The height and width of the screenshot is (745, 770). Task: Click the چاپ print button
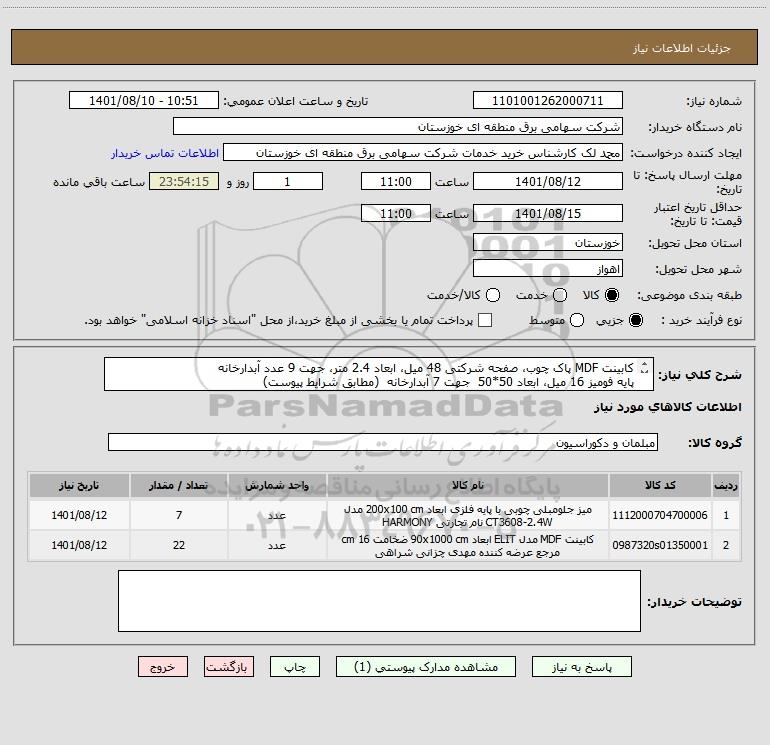(295, 667)
